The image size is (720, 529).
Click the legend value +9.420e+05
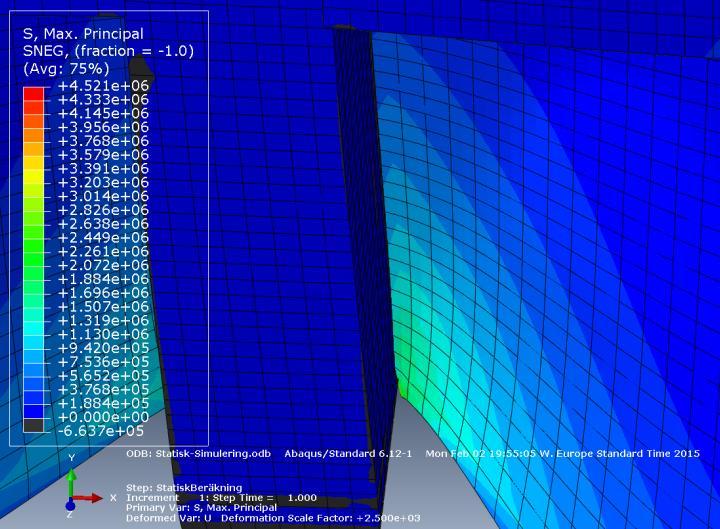tap(103, 348)
